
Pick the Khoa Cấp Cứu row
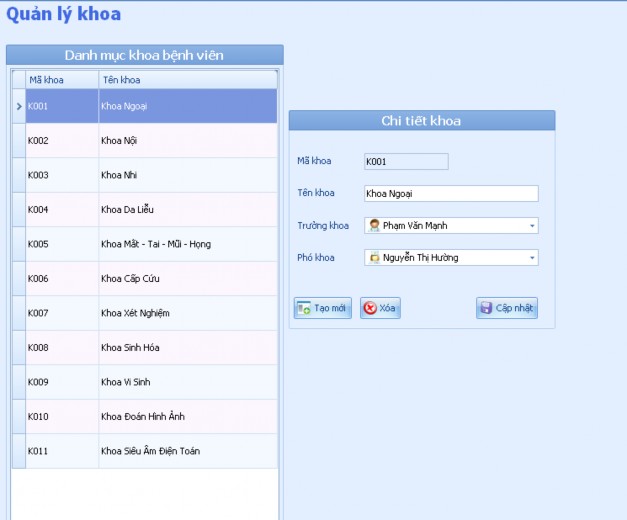click(150, 279)
